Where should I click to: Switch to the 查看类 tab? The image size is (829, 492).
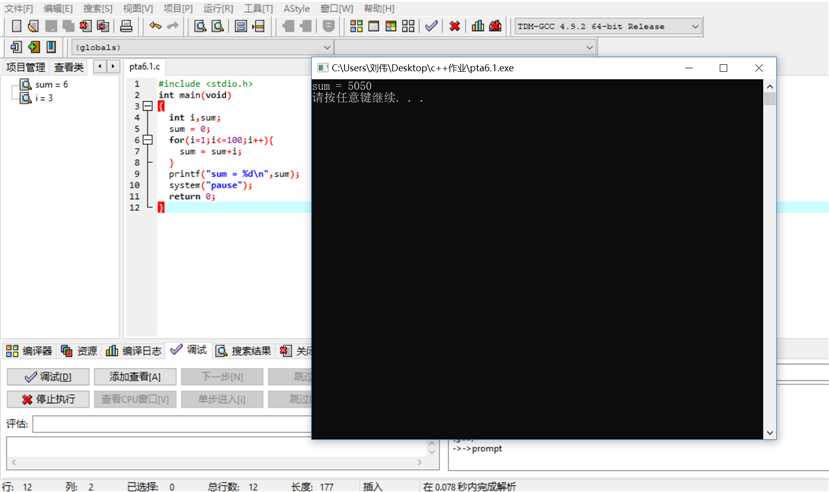(x=69, y=67)
